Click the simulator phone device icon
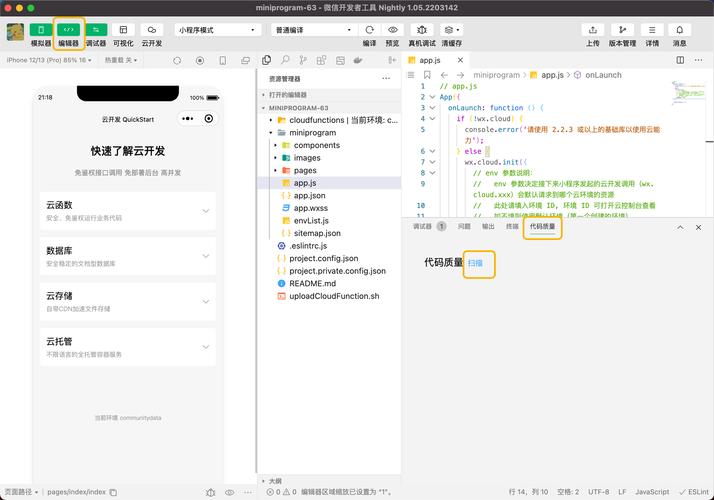The image size is (714, 500). [x=223, y=61]
